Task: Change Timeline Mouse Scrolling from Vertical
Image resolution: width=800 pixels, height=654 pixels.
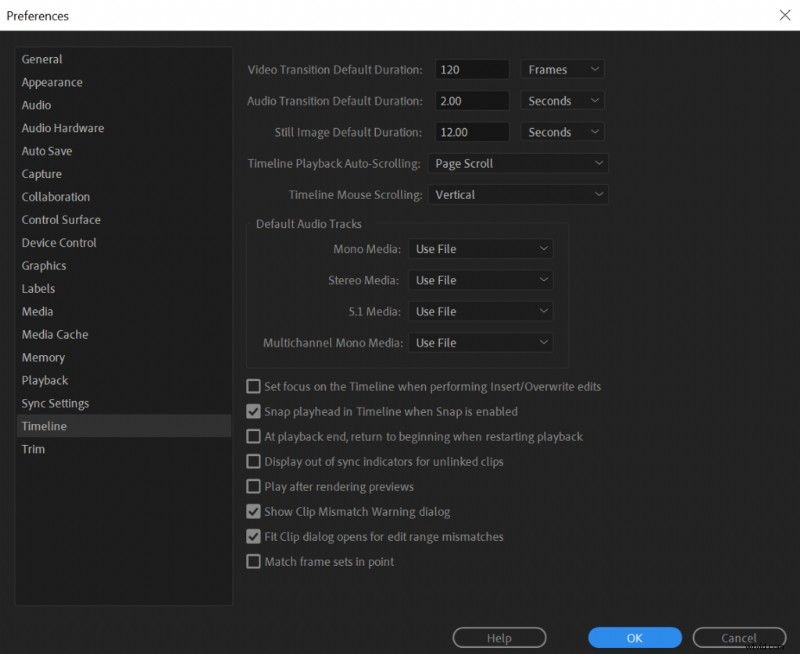Action: point(518,194)
